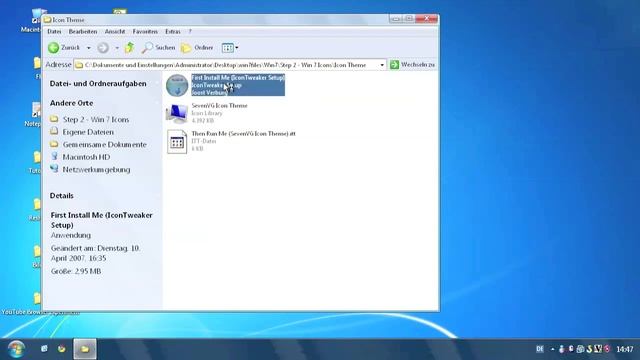Select the Then Run Me itt file icon
Image resolution: width=640 pixels, height=360 pixels.
point(177,141)
